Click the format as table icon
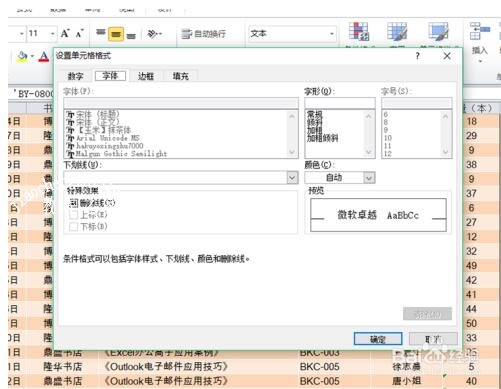Image resolution: width=501 pixels, height=389 pixels. [397, 32]
